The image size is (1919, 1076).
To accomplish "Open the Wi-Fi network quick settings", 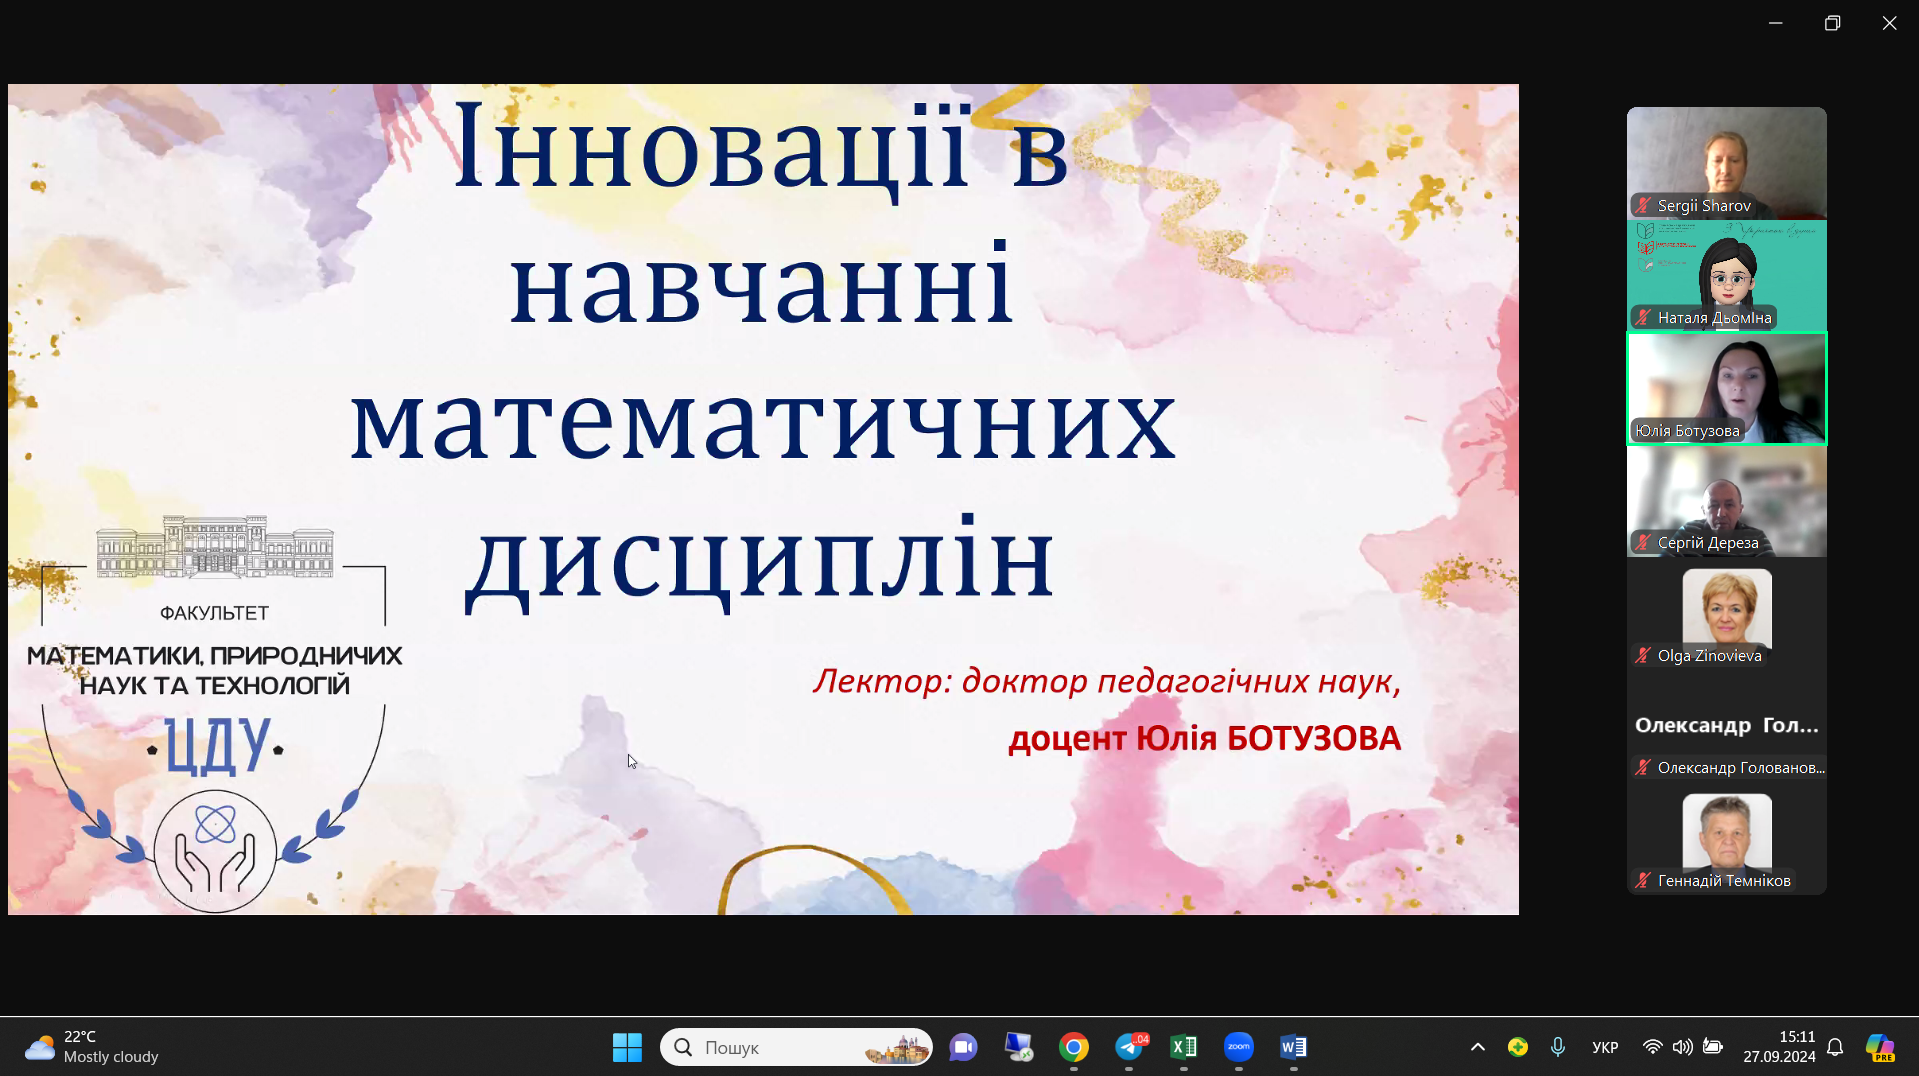I will click(1652, 1047).
